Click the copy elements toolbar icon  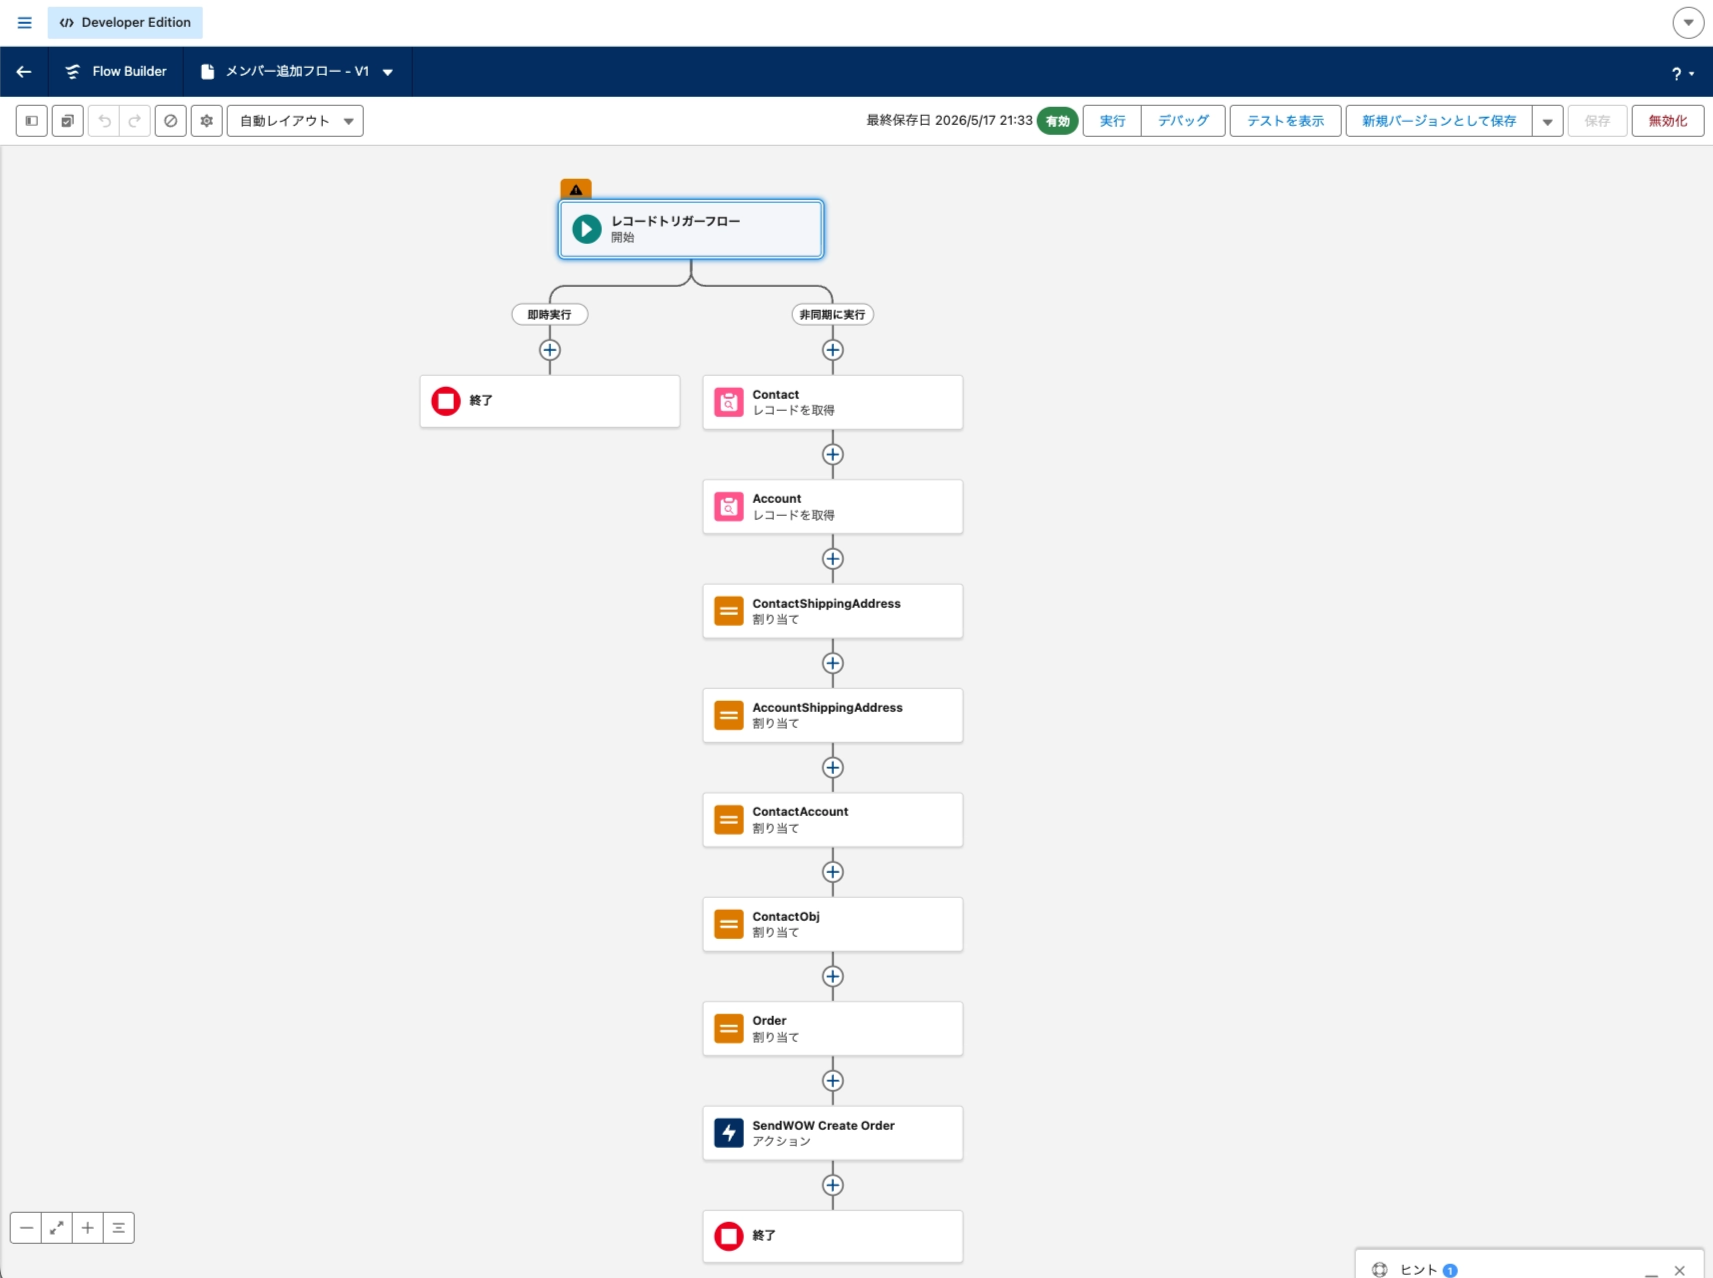tap(67, 121)
